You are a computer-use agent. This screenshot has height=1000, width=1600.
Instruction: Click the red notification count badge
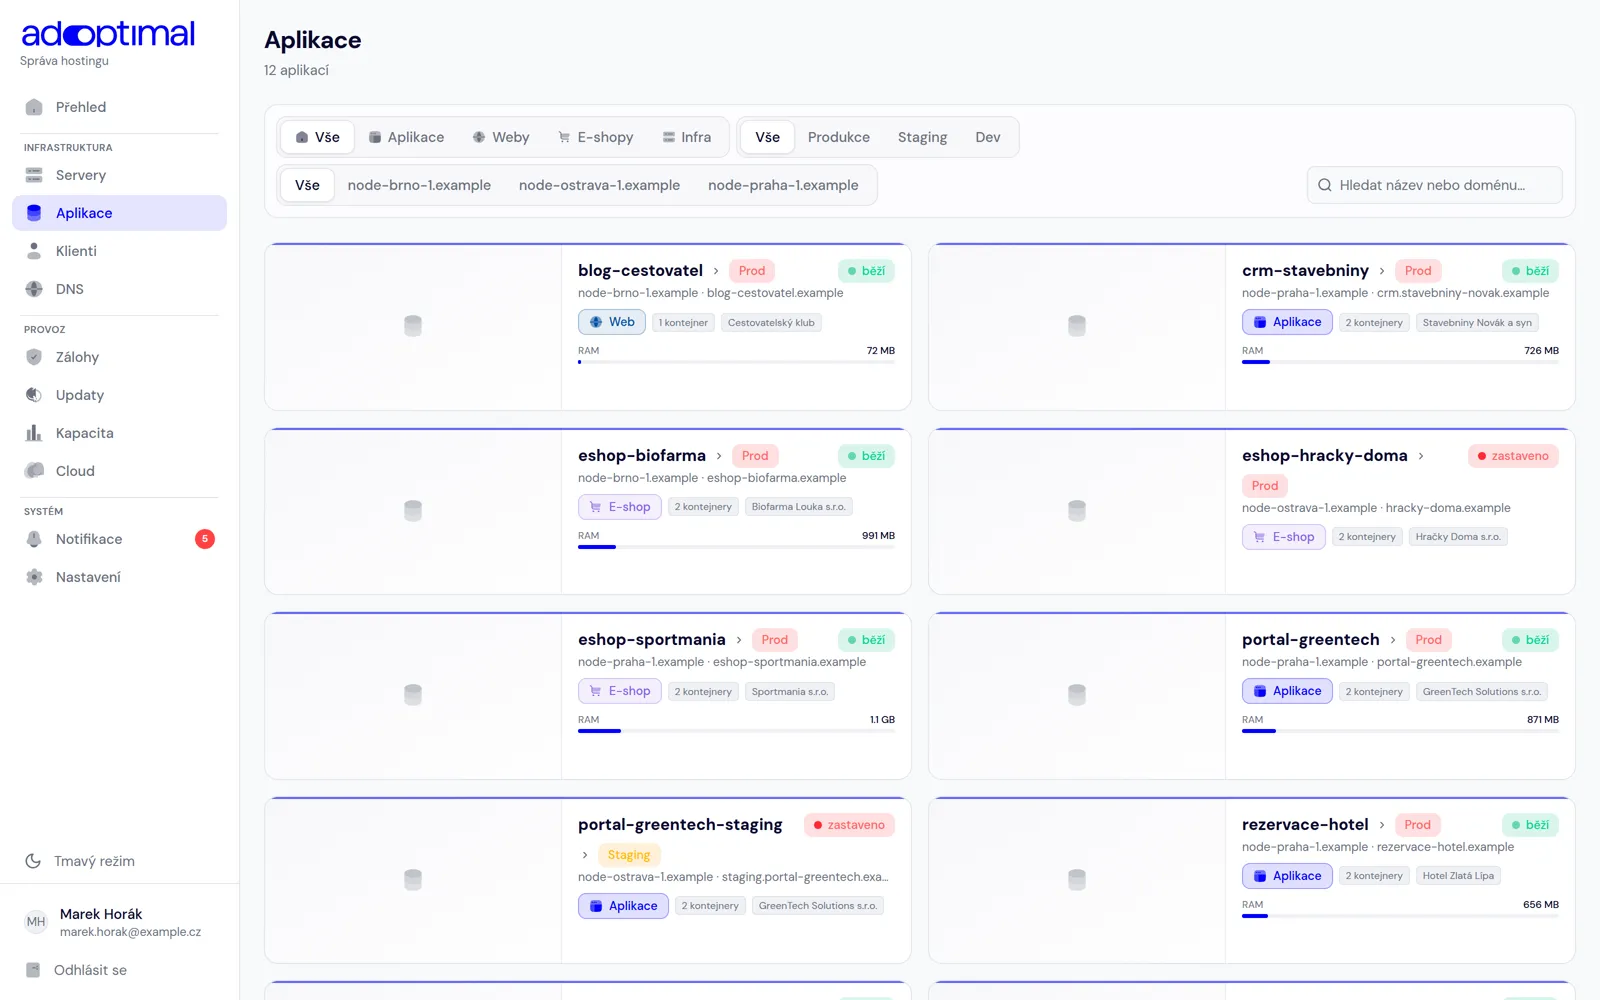point(205,539)
